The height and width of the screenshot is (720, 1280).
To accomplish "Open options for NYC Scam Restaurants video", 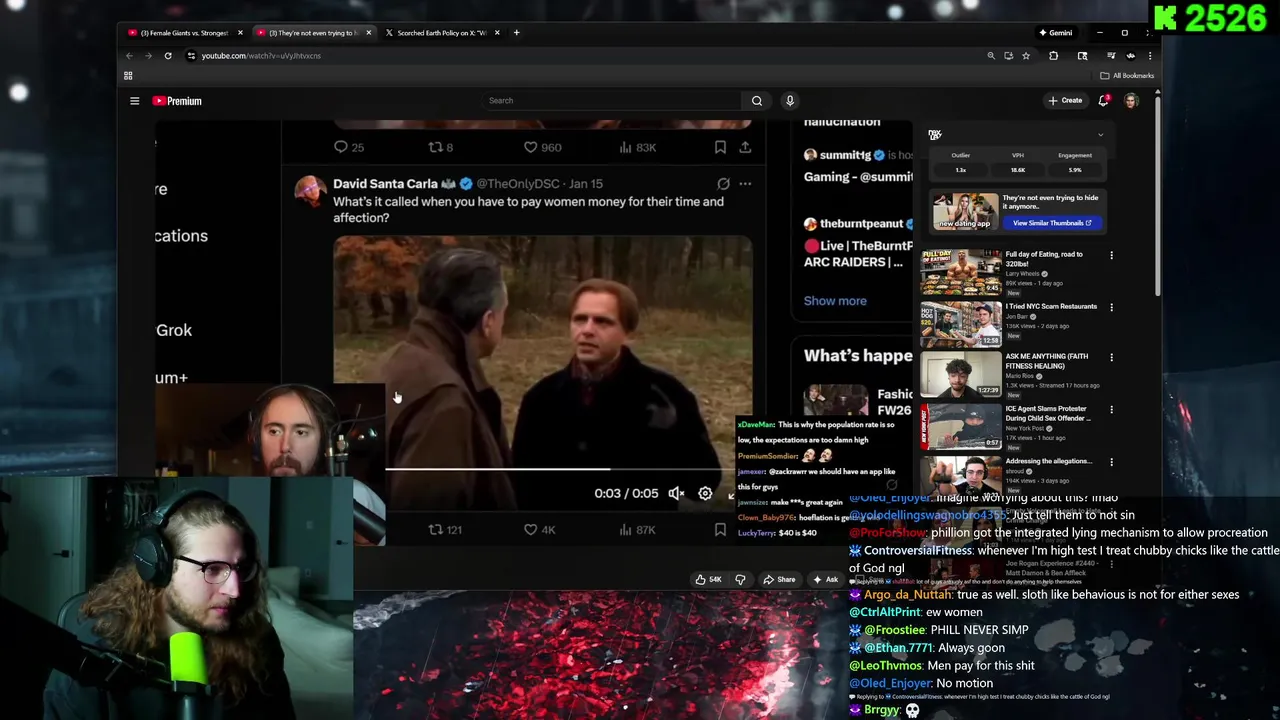I will pos(1111,307).
